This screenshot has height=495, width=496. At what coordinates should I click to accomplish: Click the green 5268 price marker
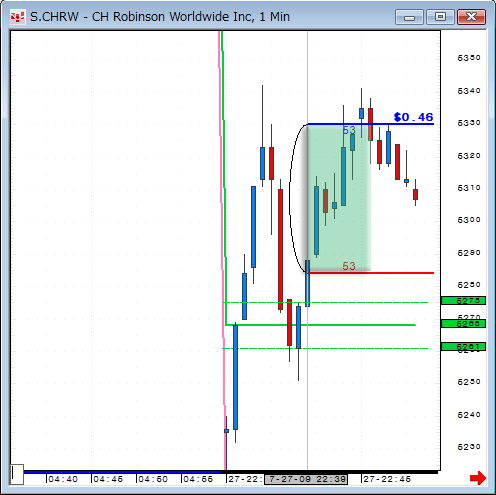[x=463, y=323]
